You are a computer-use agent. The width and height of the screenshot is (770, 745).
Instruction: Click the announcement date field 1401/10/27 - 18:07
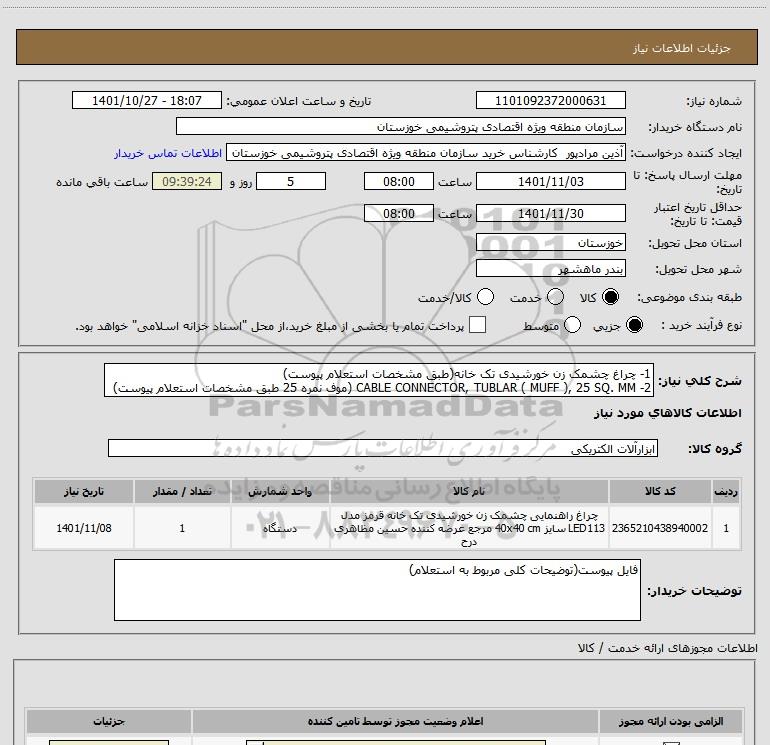(x=147, y=100)
